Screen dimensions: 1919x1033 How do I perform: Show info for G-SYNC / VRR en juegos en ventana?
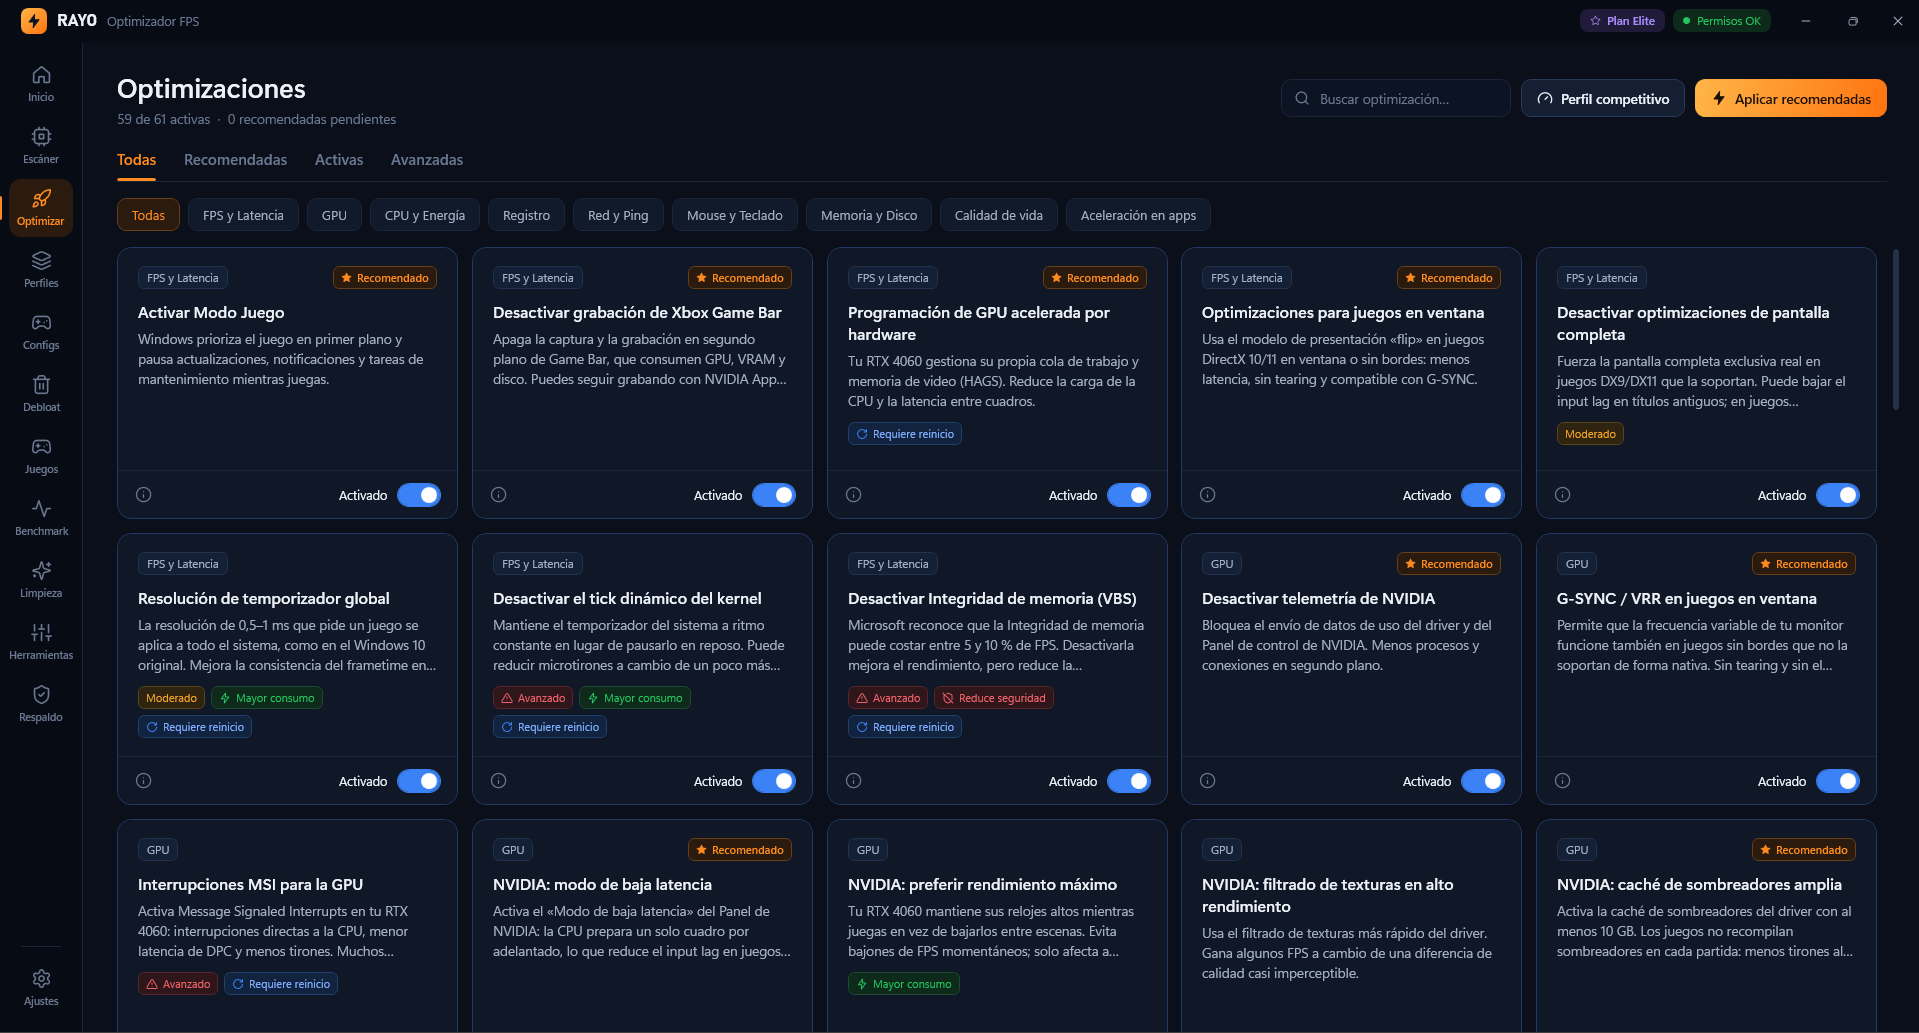coord(1563,781)
